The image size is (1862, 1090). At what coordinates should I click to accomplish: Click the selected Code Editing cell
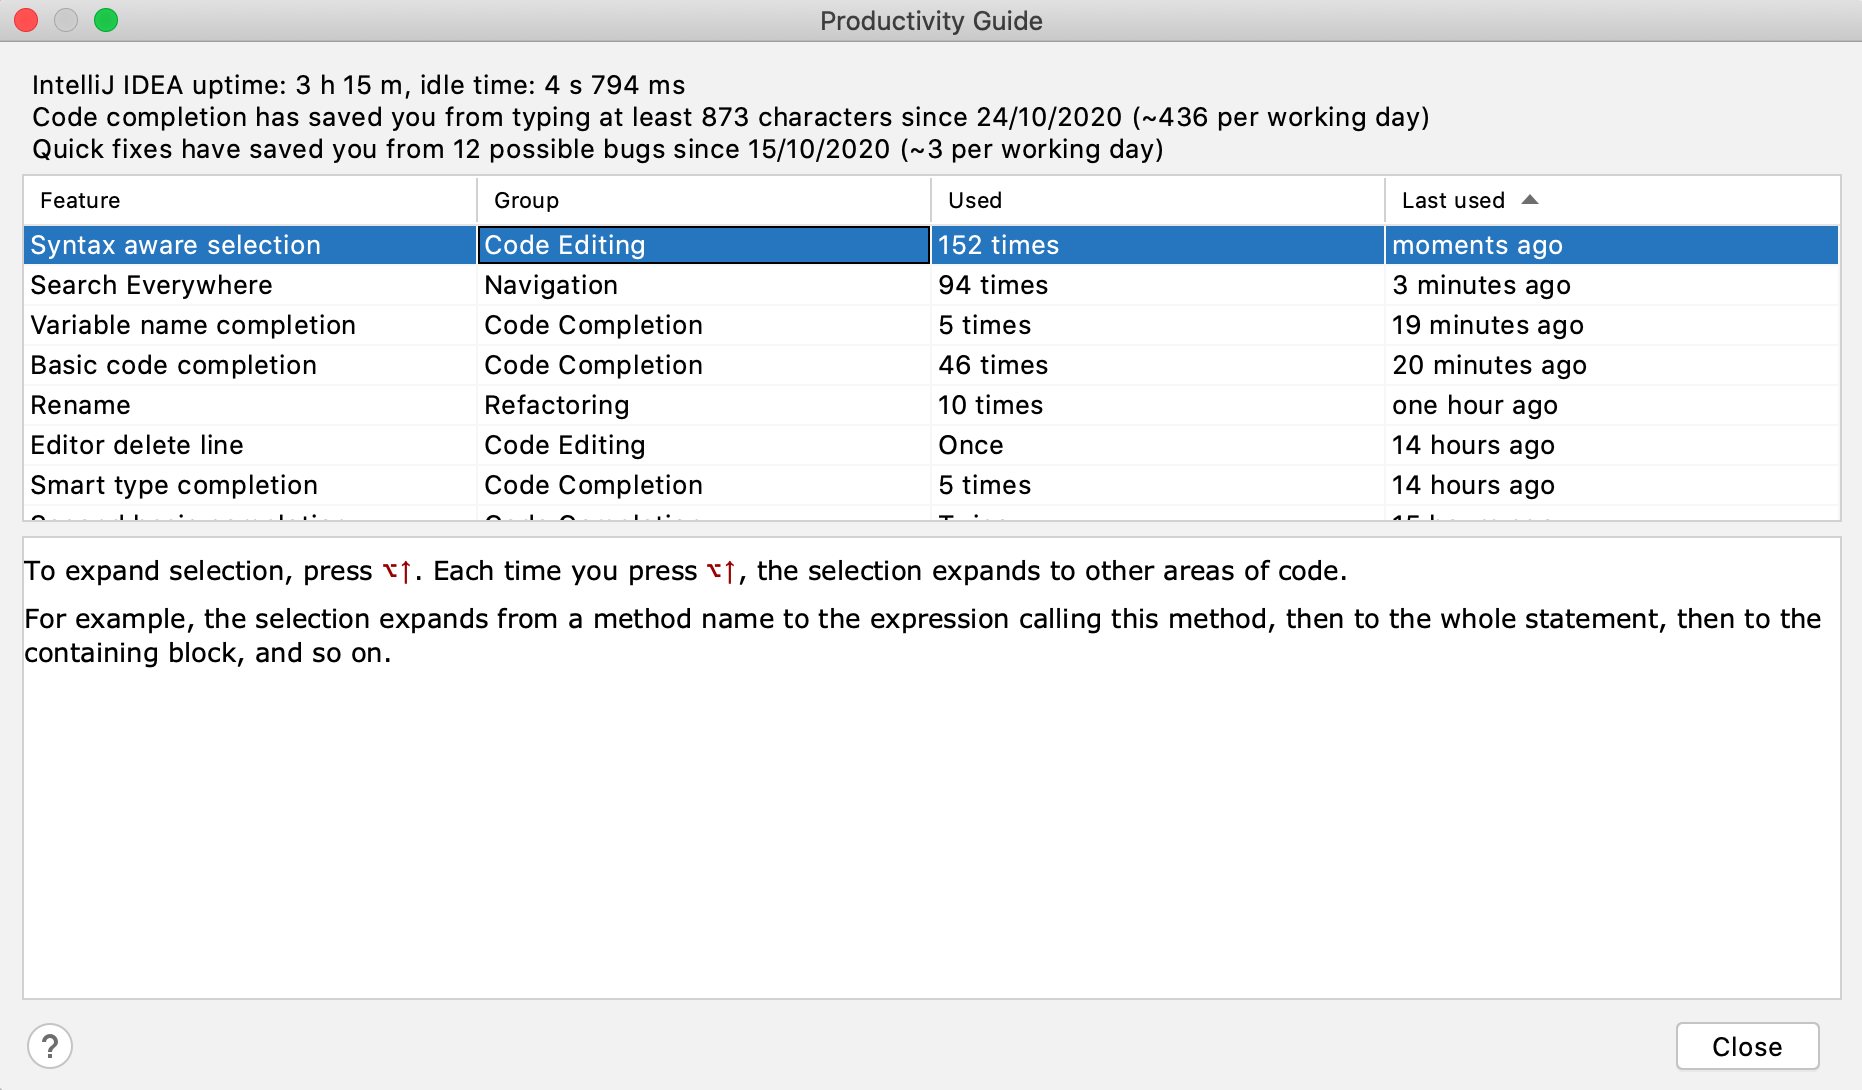(704, 245)
